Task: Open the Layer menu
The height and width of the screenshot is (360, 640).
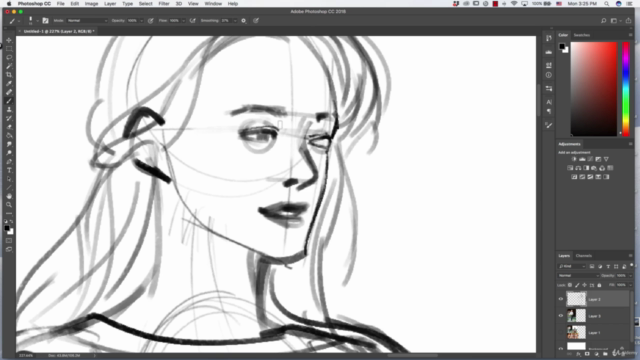Action: pyautogui.click(x=110, y=4)
